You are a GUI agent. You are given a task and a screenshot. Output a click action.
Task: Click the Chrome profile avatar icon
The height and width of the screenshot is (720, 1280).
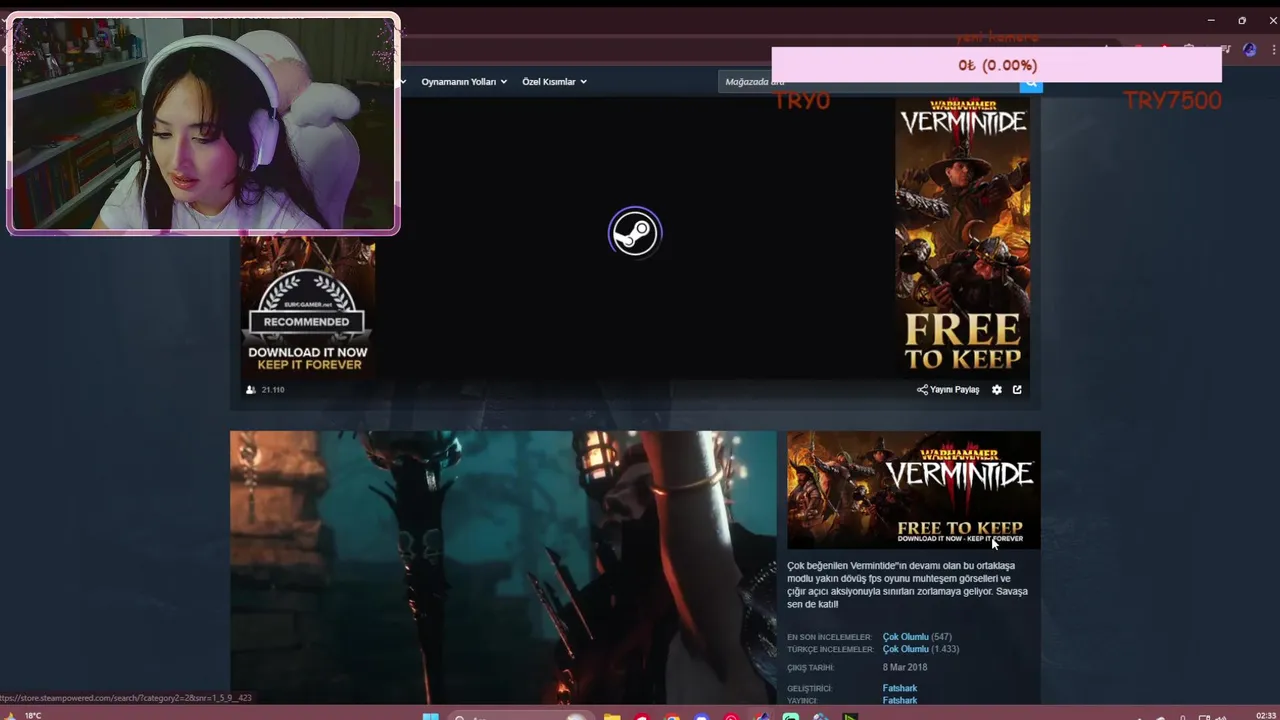(x=1249, y=49)
